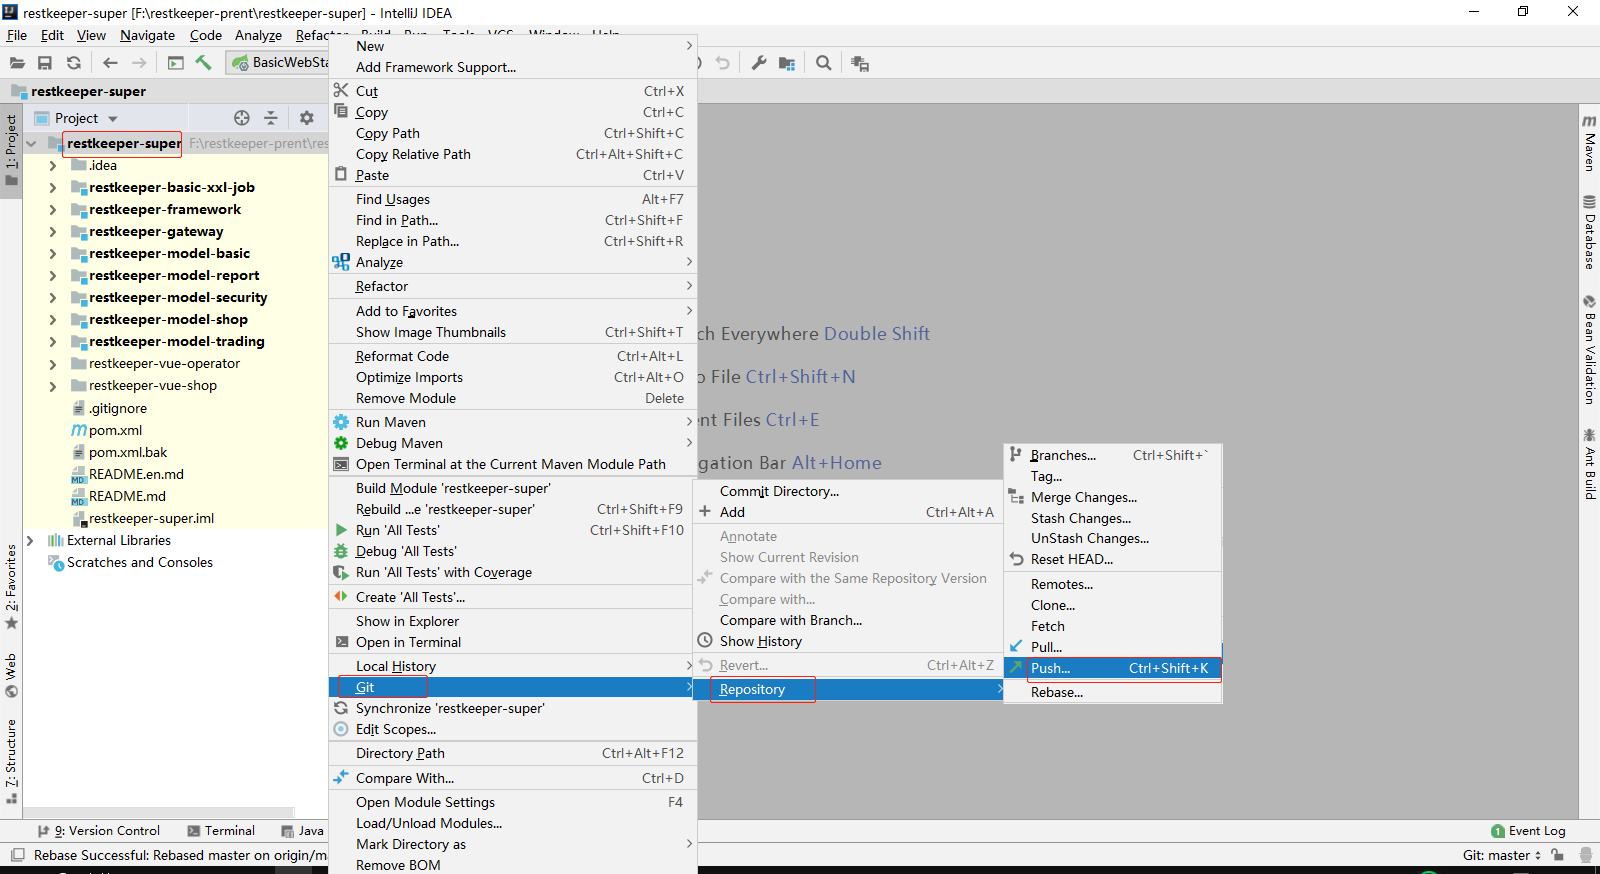1600x874 pixels.
Task: Expand External Libraries node
Action: pos(31,540)
